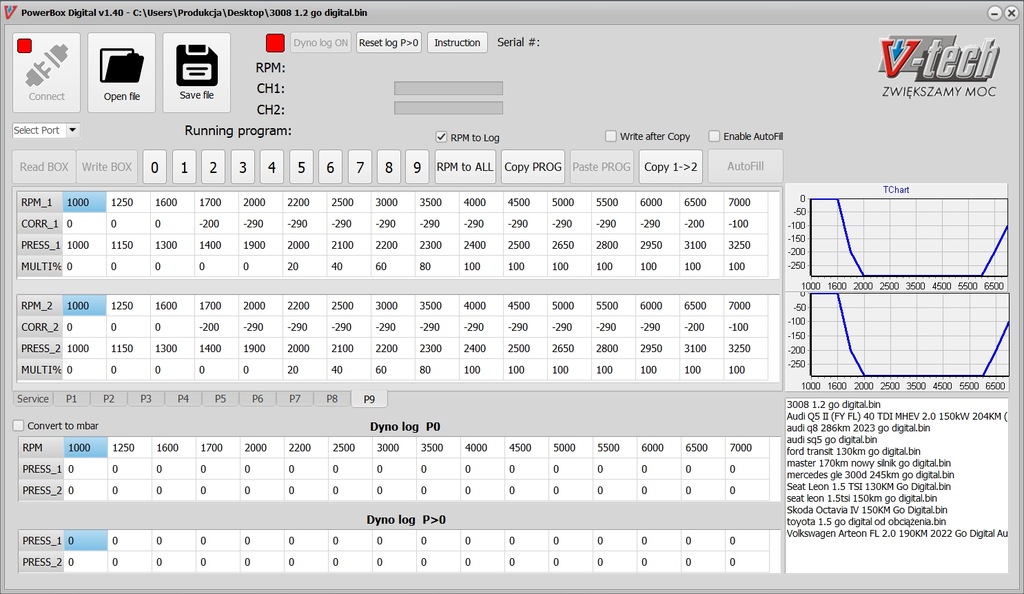Click the Read BOX button

pos(43,166)
